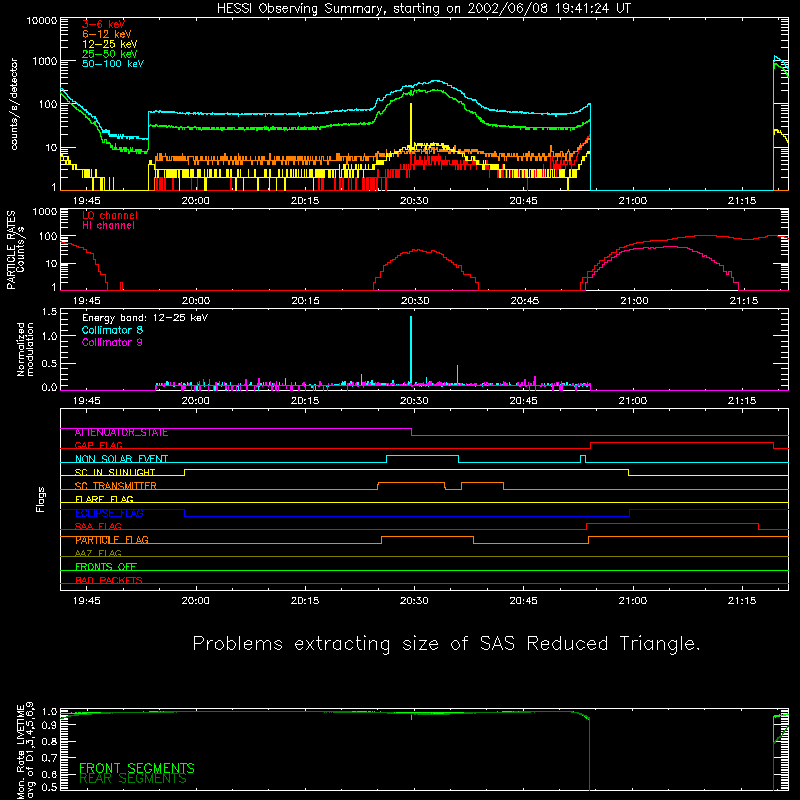Image resolution: width=800 pixels, height=800 pixels.
Task: Click the SC_TRANSMITTER flag label
Action: tap(115, 486)
